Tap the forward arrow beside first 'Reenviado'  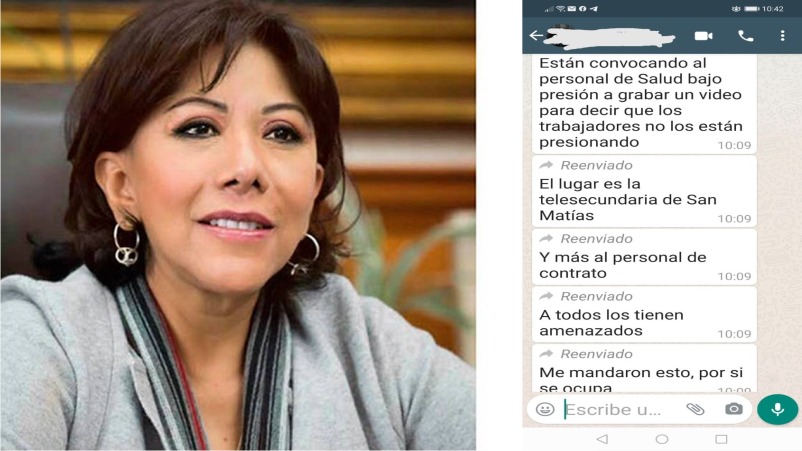pyautogui.click(x=546, y=165)
